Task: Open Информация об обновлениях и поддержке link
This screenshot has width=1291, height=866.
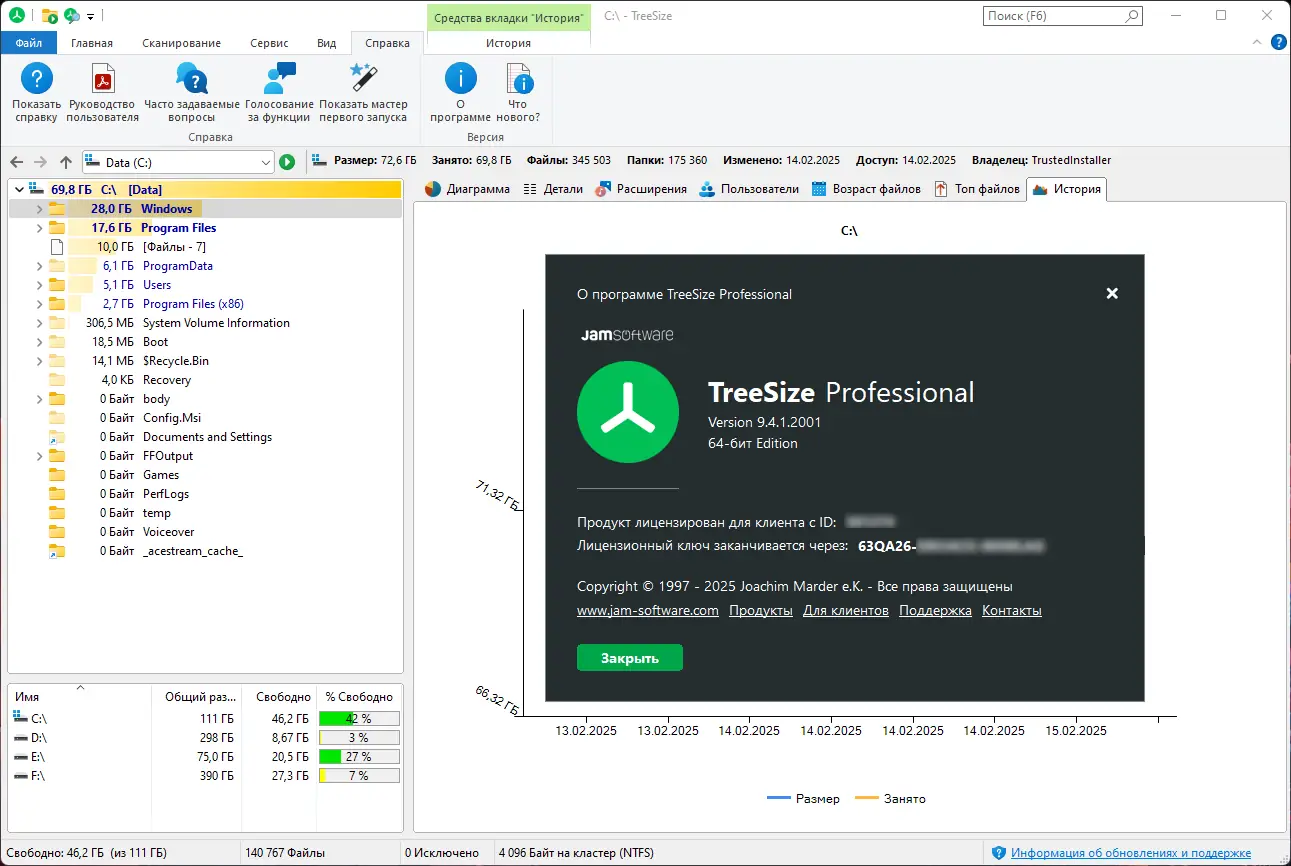Action: click(1131, 853)
